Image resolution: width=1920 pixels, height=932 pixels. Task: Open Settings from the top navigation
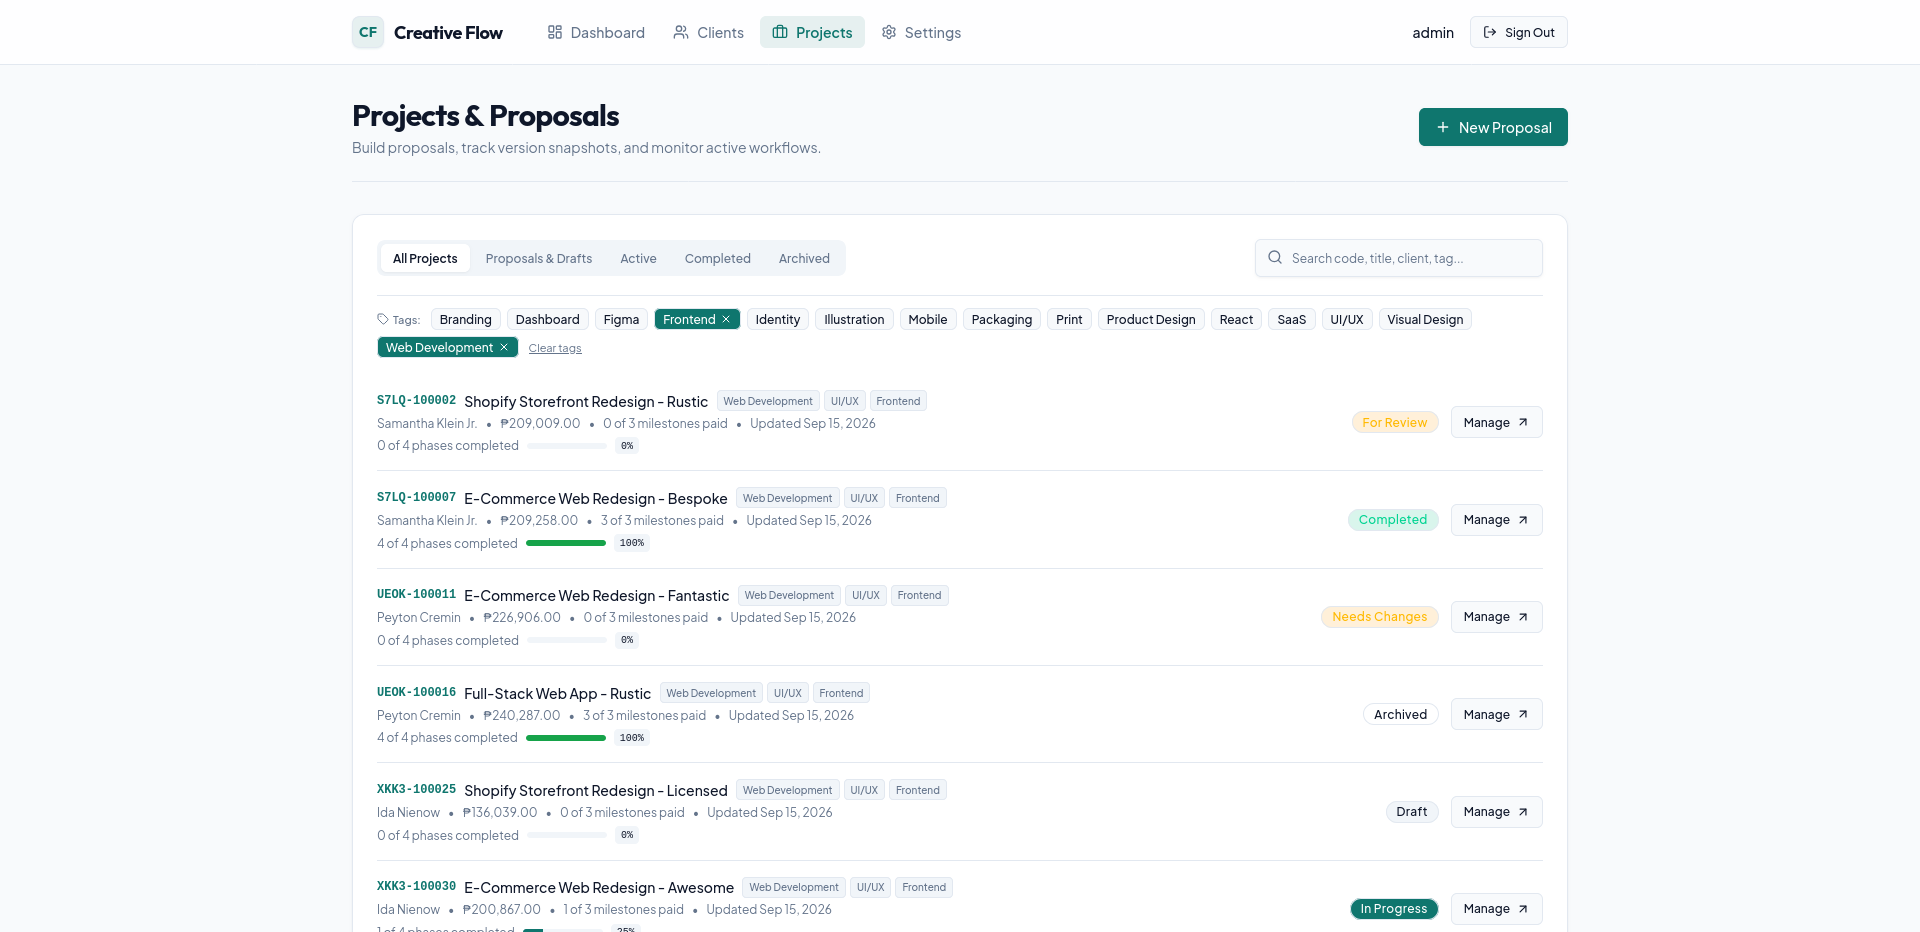921,32
